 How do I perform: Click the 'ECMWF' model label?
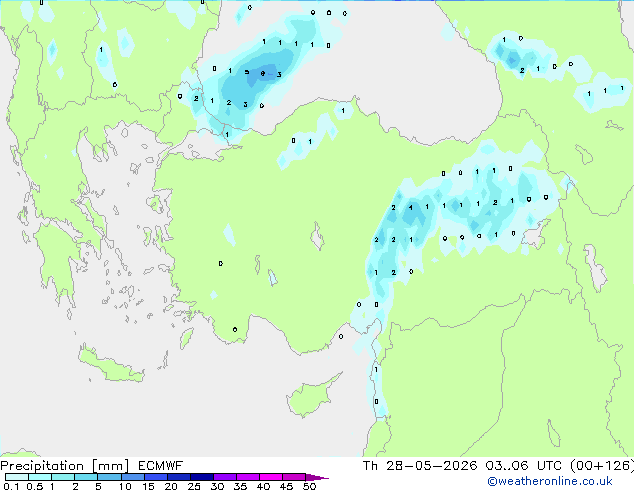(x=161, y=466)
